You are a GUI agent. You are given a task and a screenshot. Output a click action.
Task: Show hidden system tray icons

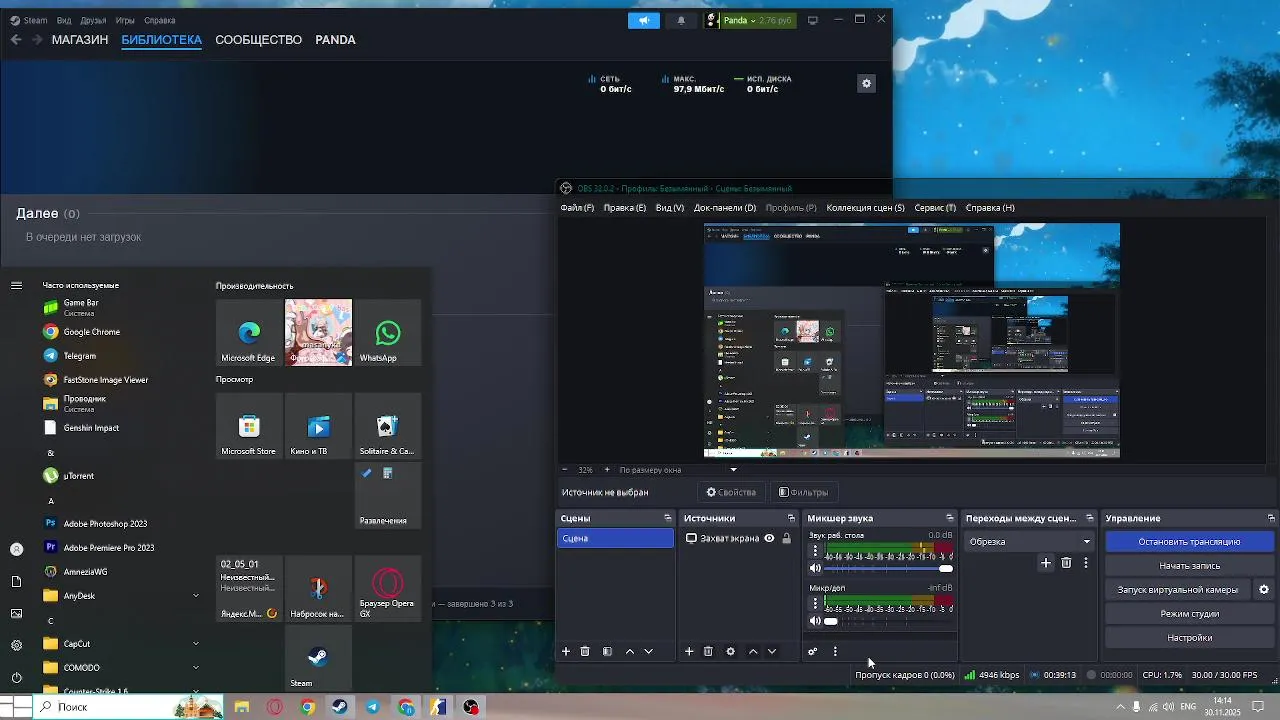tap(1120, 707)
